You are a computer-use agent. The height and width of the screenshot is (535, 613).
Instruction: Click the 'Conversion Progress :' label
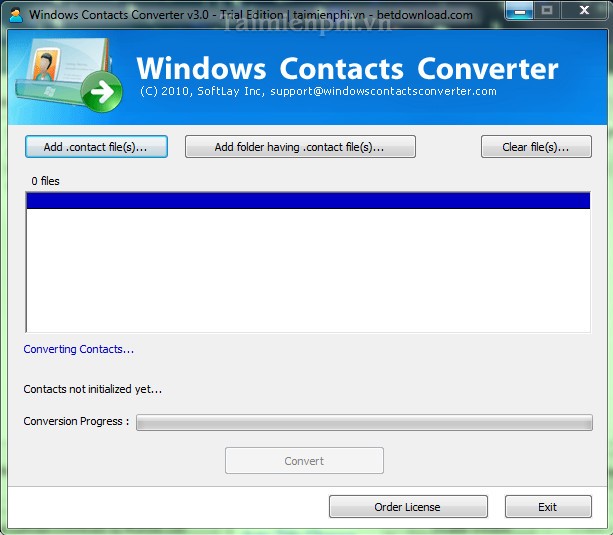(76, 421)
